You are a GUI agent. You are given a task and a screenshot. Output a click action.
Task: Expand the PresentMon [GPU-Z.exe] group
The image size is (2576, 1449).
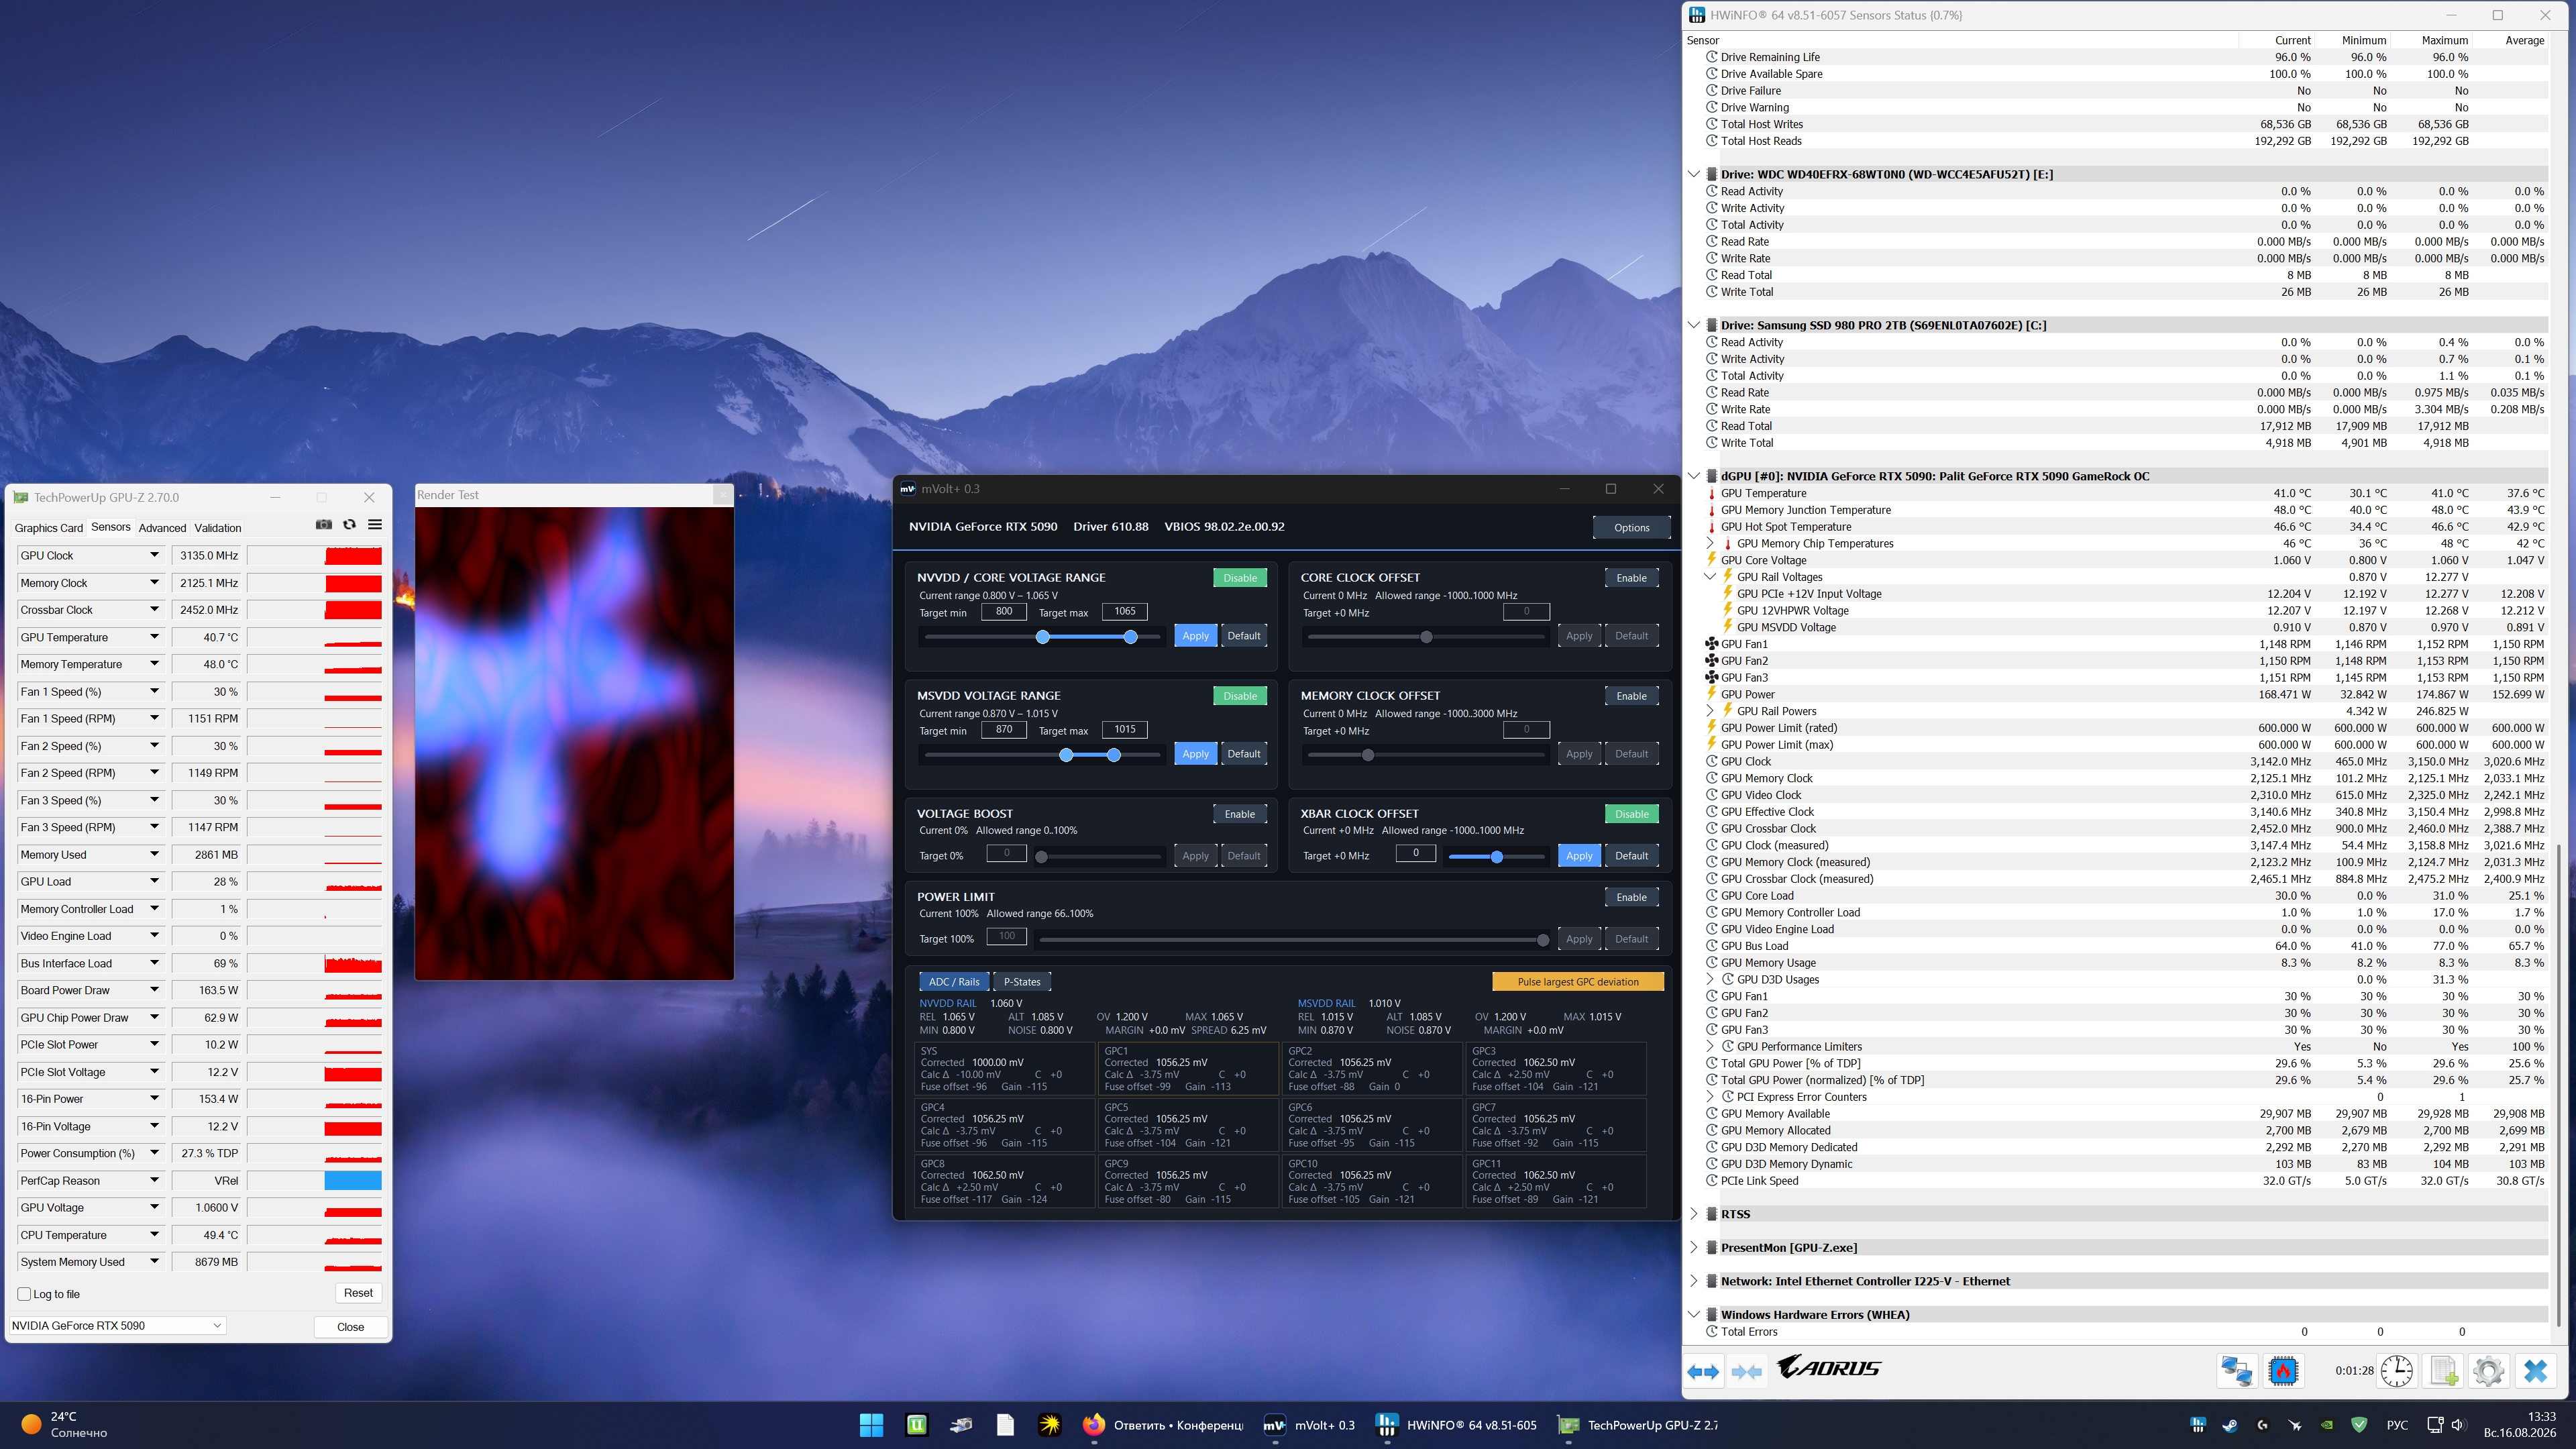[1694, 1248]
